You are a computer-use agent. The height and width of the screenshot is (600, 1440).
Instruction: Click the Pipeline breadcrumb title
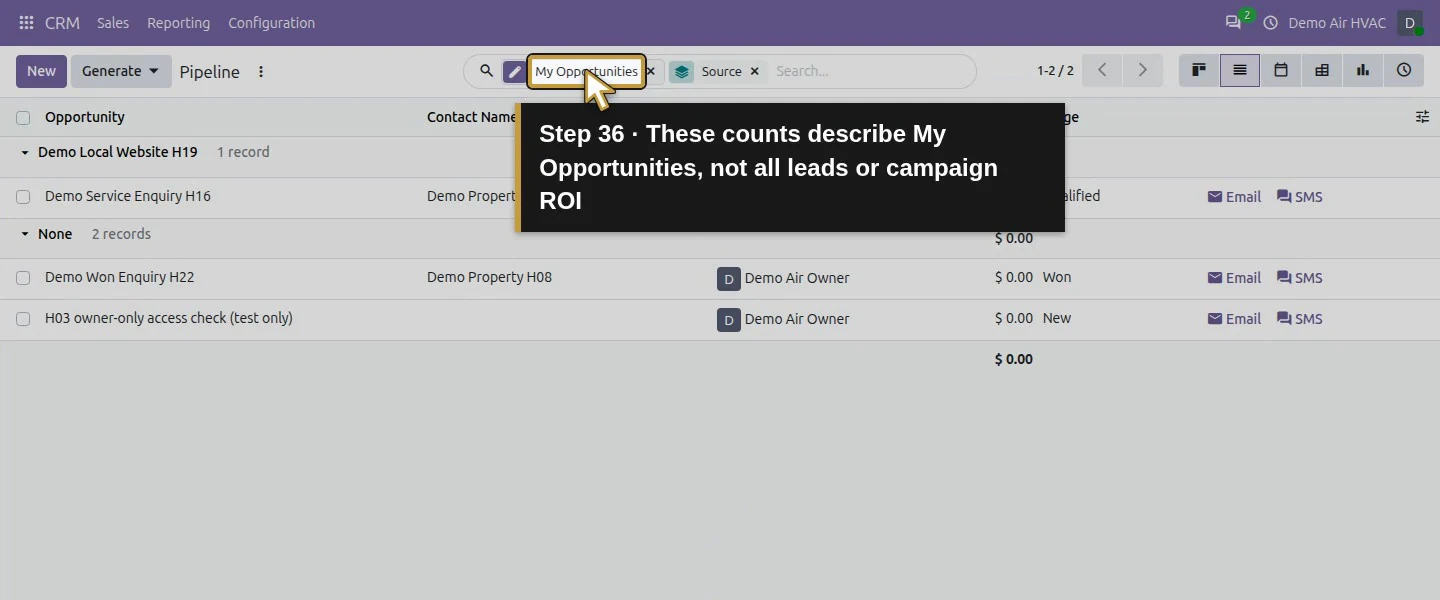(x=210, y=72)
